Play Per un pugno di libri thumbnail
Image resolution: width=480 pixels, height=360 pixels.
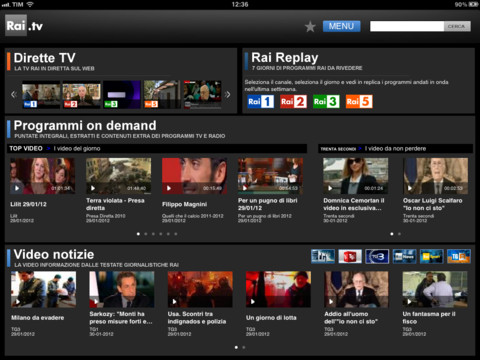[270, 176]
